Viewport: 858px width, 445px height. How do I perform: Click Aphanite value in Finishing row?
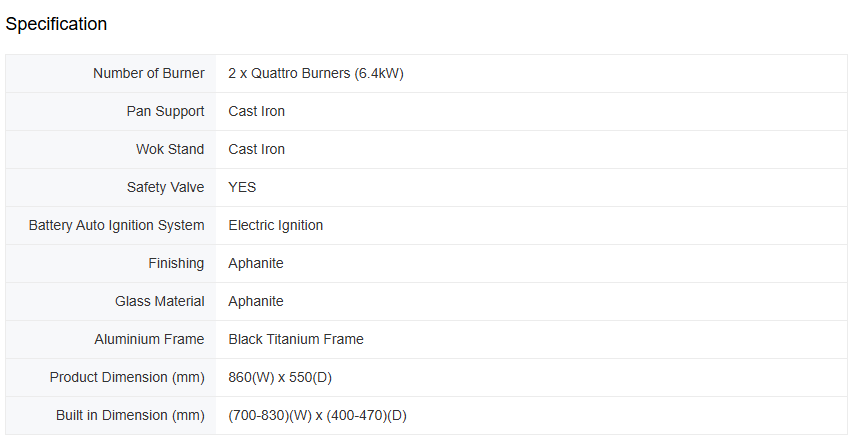pyautogui.click(x=256, y=263)
